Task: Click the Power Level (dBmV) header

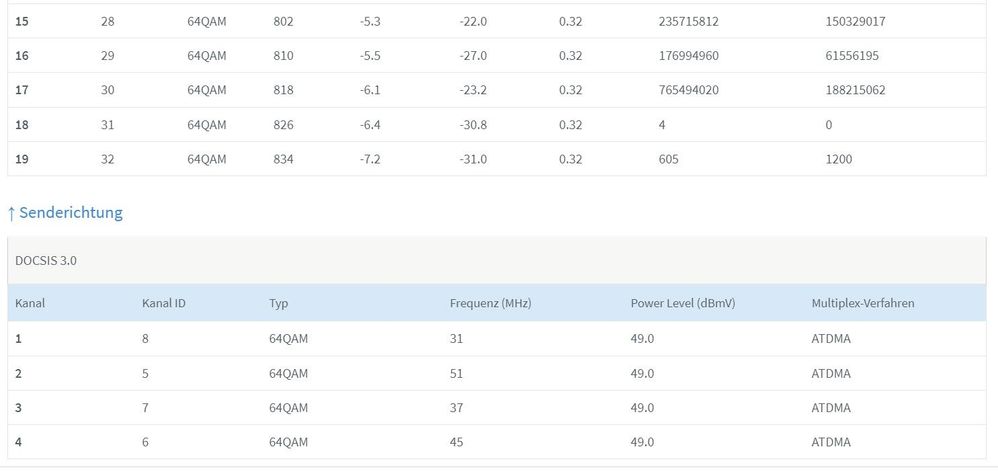Action: [682, 302]
